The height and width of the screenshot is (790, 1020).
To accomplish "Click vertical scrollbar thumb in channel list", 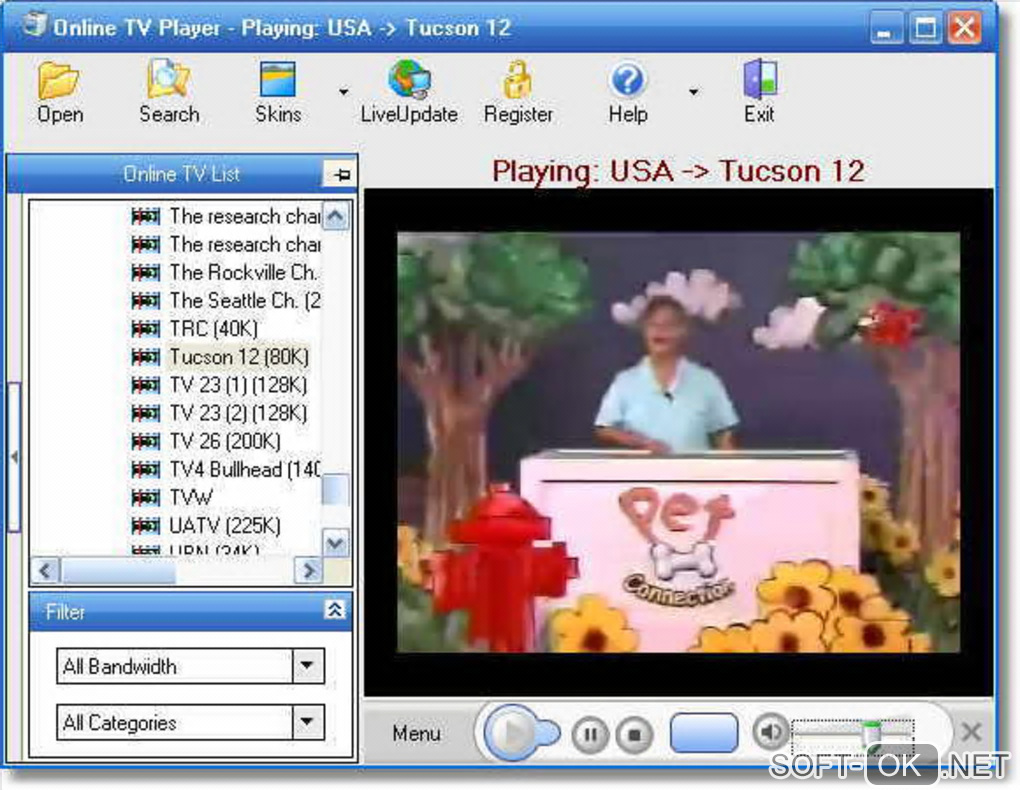I will coord(336,490).
